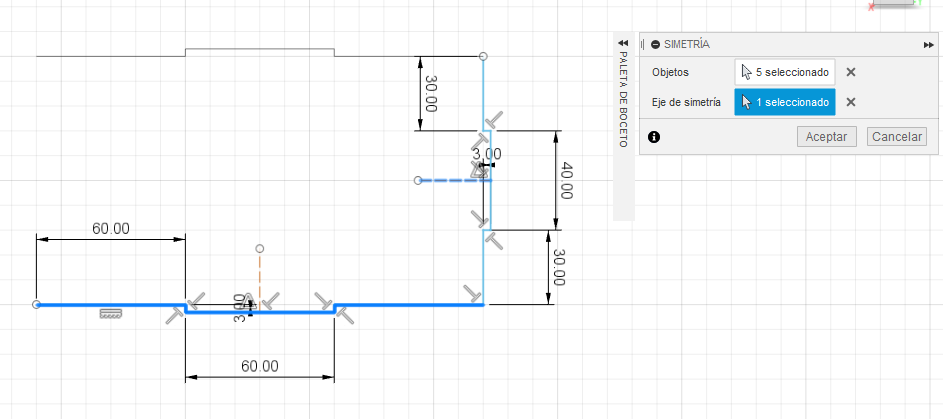943x419 pixels.
Task: Click the bottom 60.00 horizontal dimension
Action: (x=260, y=365)
